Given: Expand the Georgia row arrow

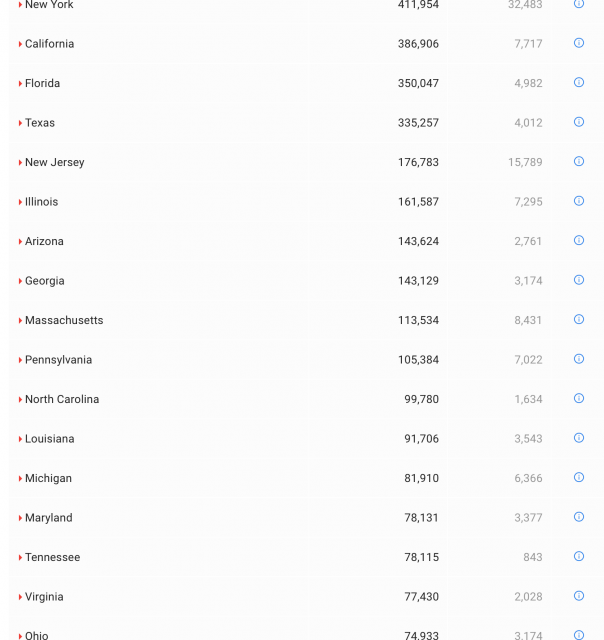Looking at the screenshot, I should [20, 281].
